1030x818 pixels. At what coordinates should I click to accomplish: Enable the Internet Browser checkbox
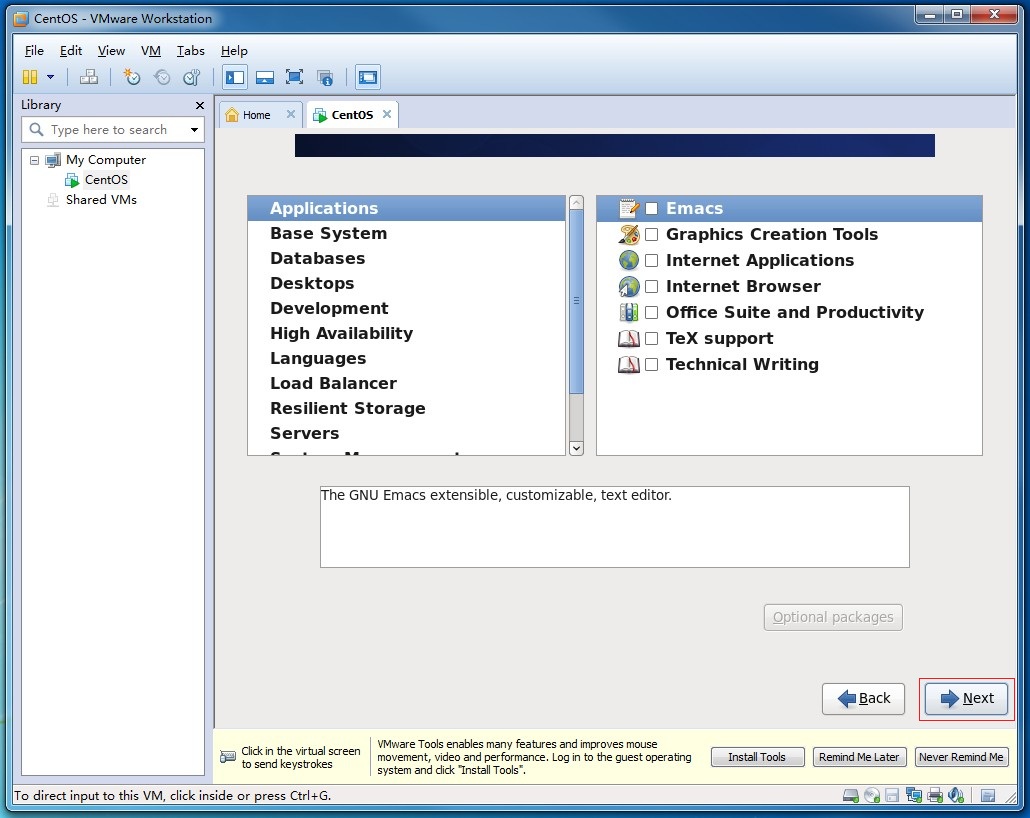pos(651,287)
